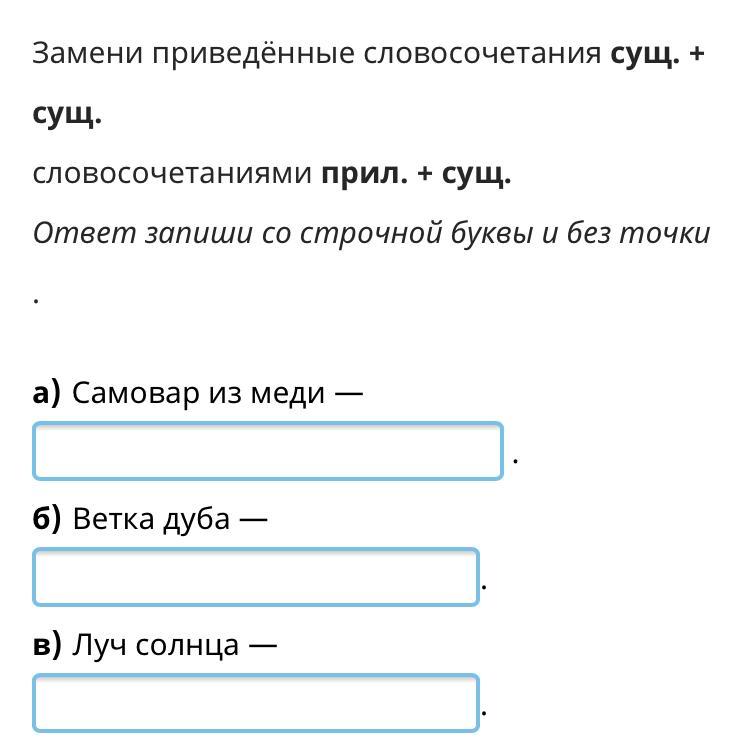This screenshot has height=750, width=750.
Task: Click the phrase Самовар из меди
Action: [199, 394]
